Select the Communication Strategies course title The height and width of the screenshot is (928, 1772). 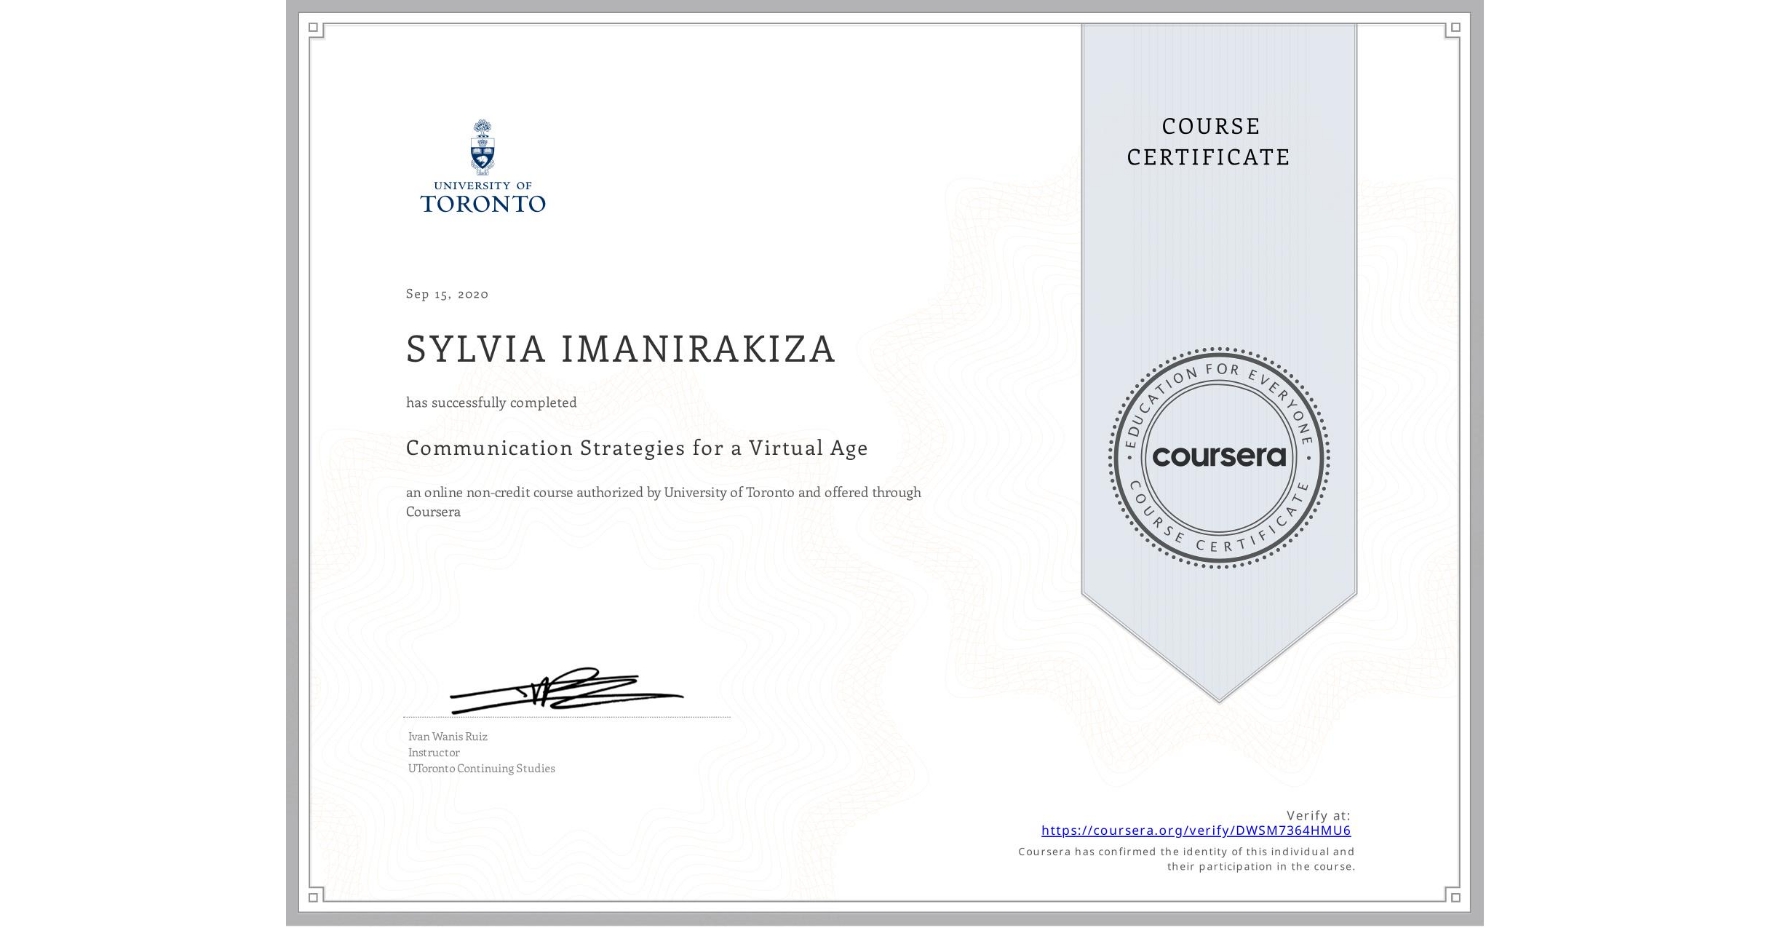[x=636, y=448]
